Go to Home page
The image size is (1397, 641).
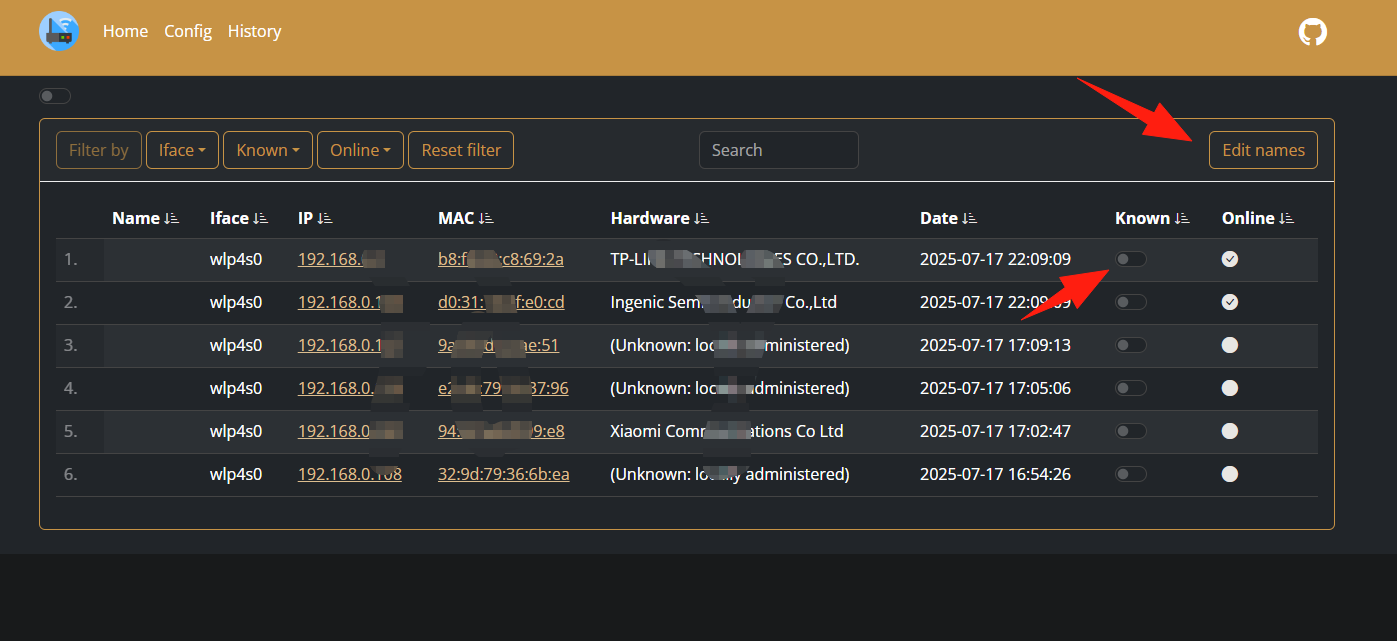[x=125, y=31]
